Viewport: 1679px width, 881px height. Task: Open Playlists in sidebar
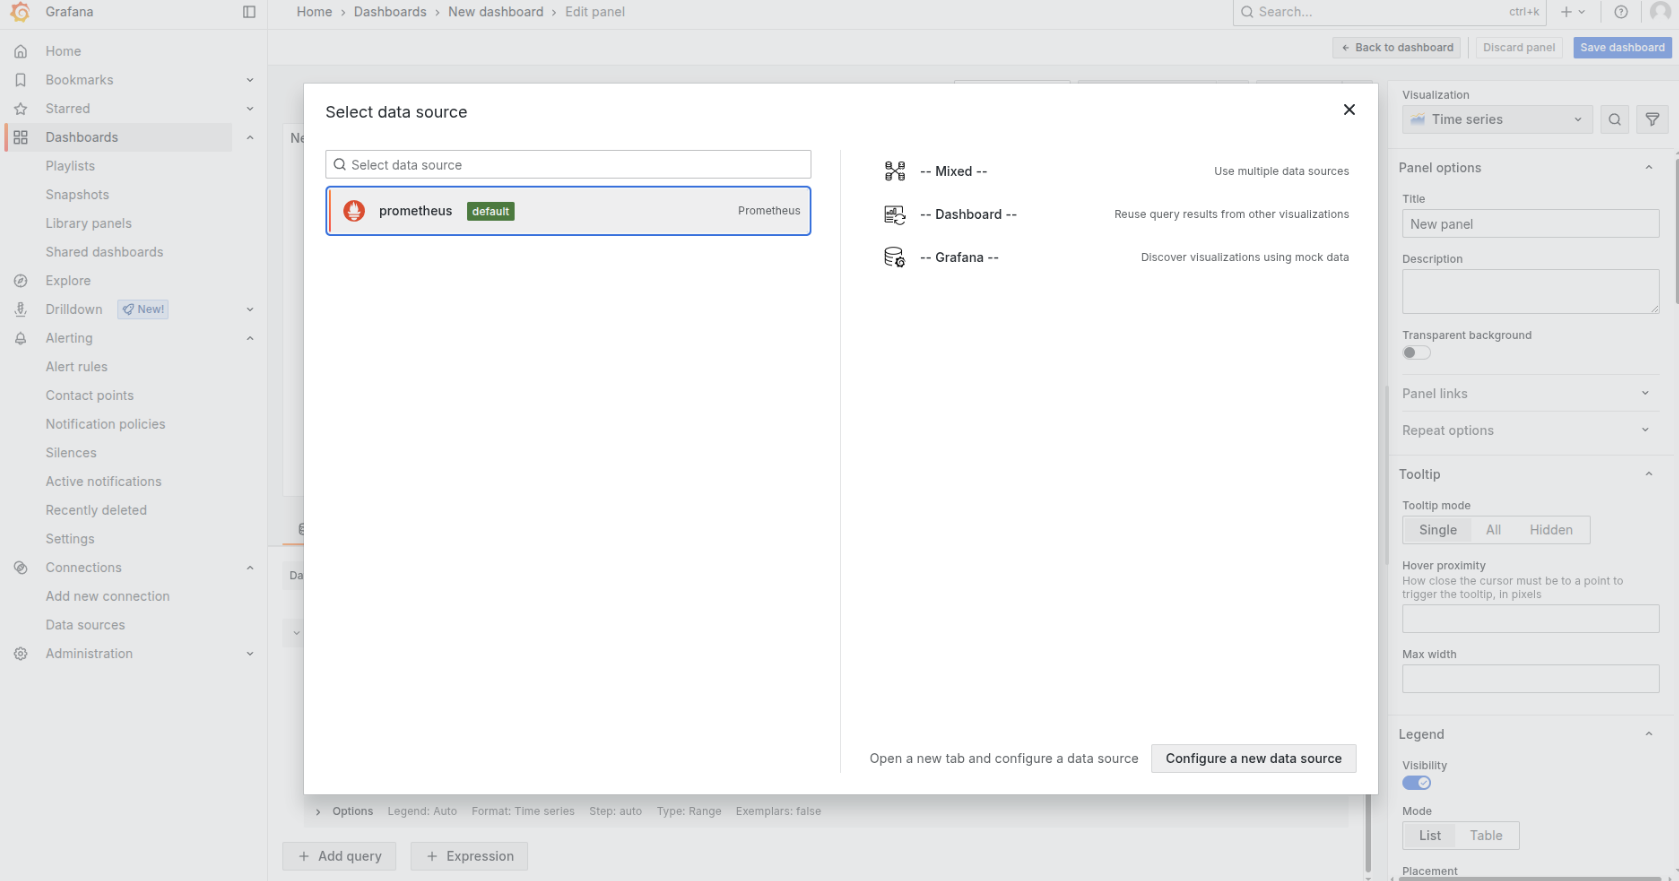(70, 166)
